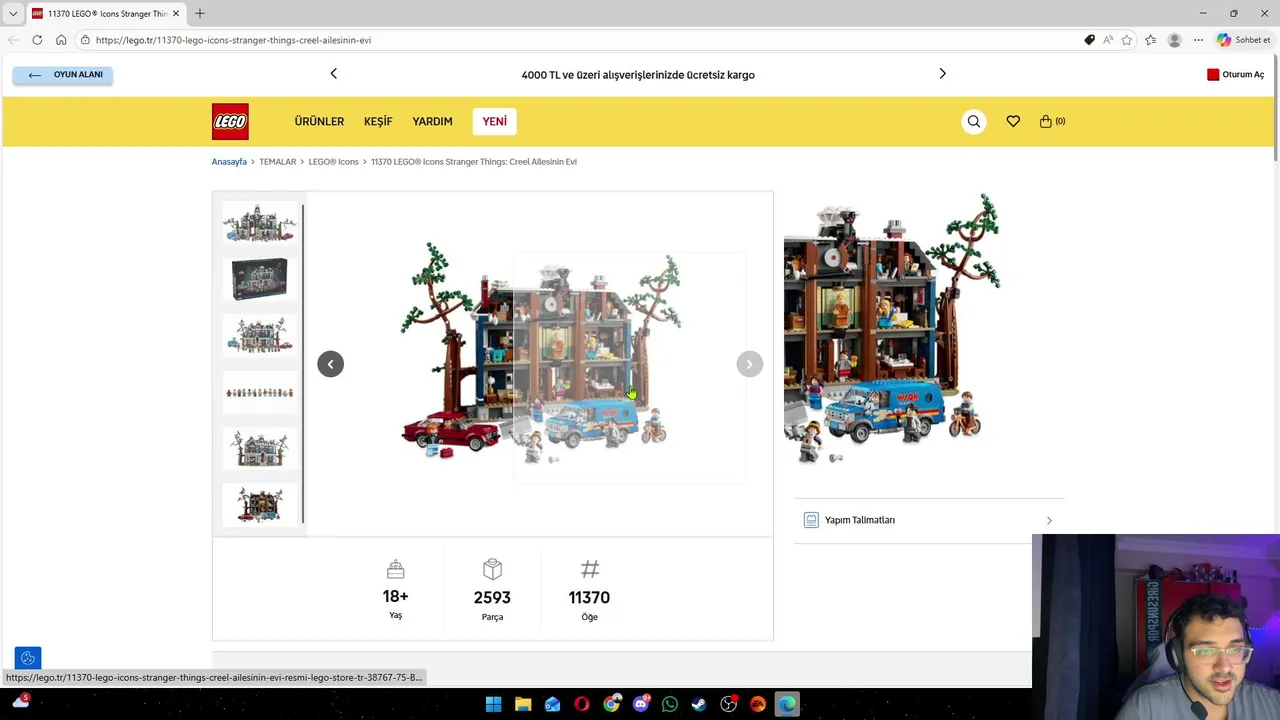This screenshot has width=1280, height=720.
Task: Click the main product image
Action: point(540,364)
